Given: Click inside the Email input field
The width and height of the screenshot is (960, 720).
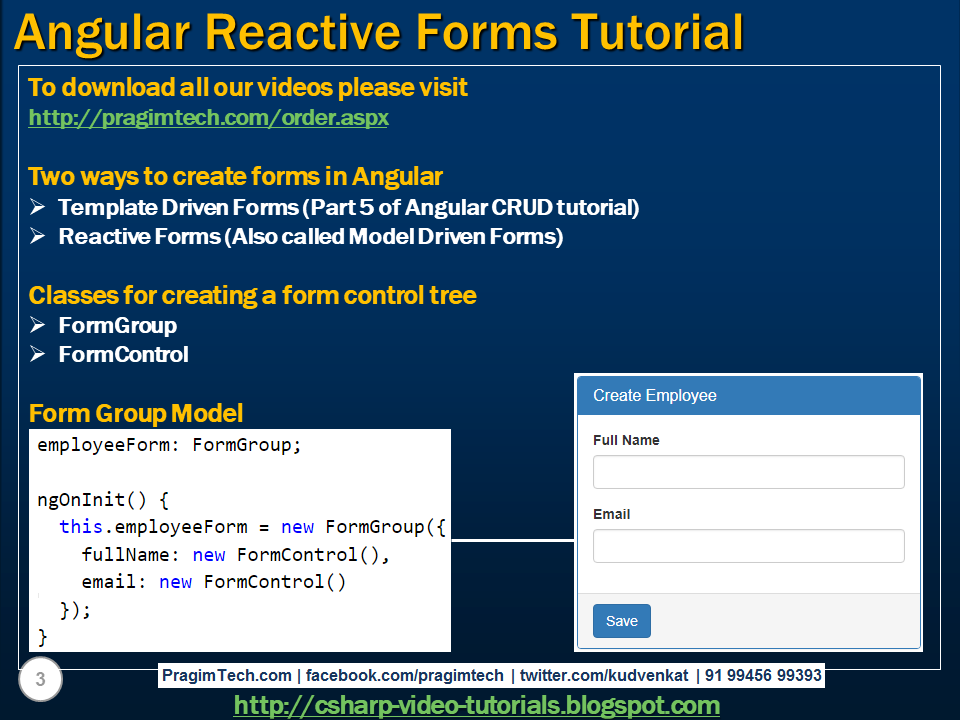Looking at the screenshot, I should point(748,546).
